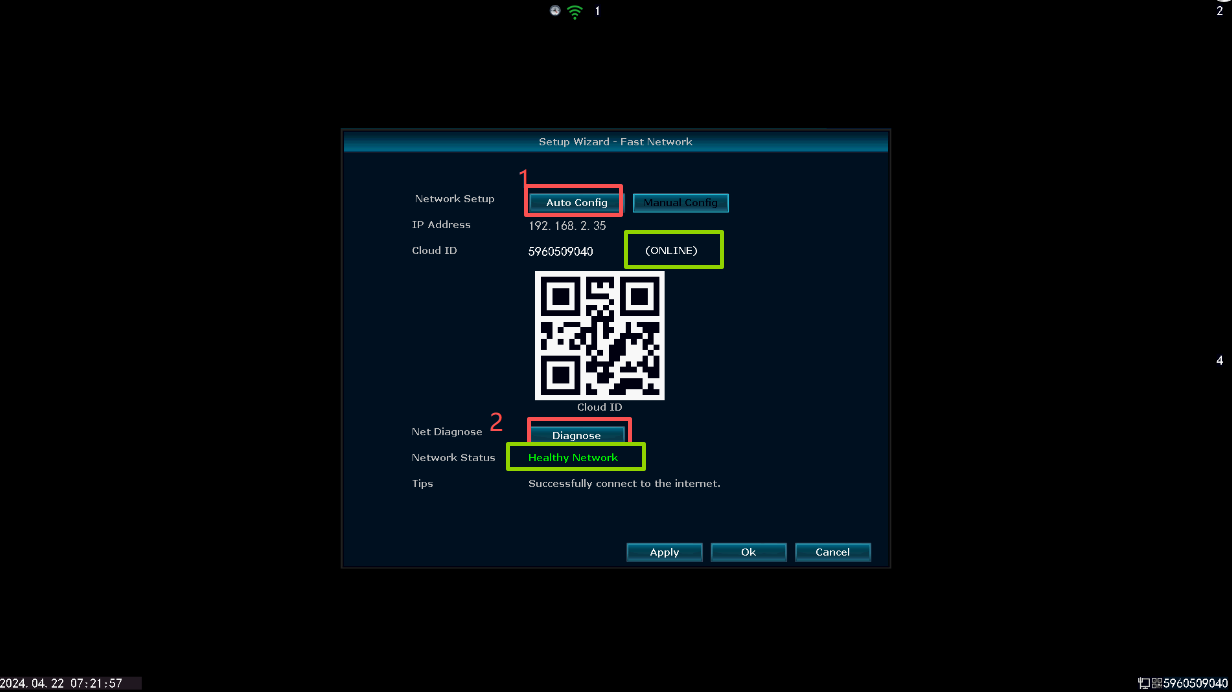Viewport: 1232px width, 692px height.
Task: Click the Tips label
Action: pyautogui.click(x=422, y=484)
